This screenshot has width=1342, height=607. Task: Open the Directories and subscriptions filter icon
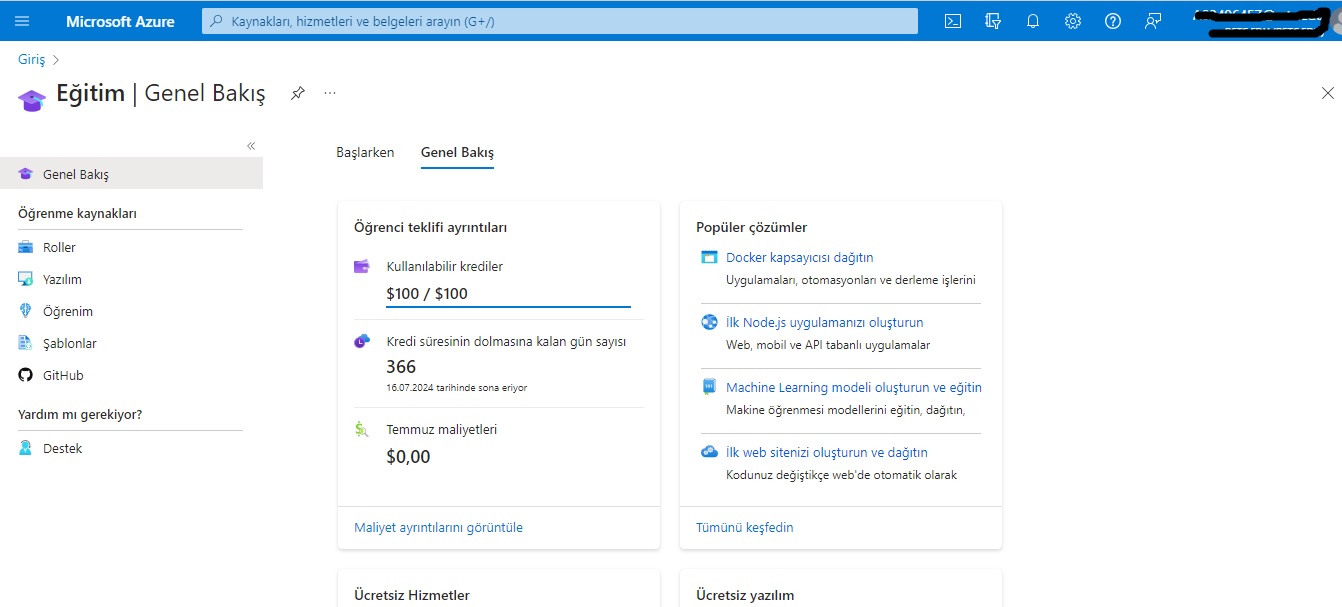tap(993, 21)
